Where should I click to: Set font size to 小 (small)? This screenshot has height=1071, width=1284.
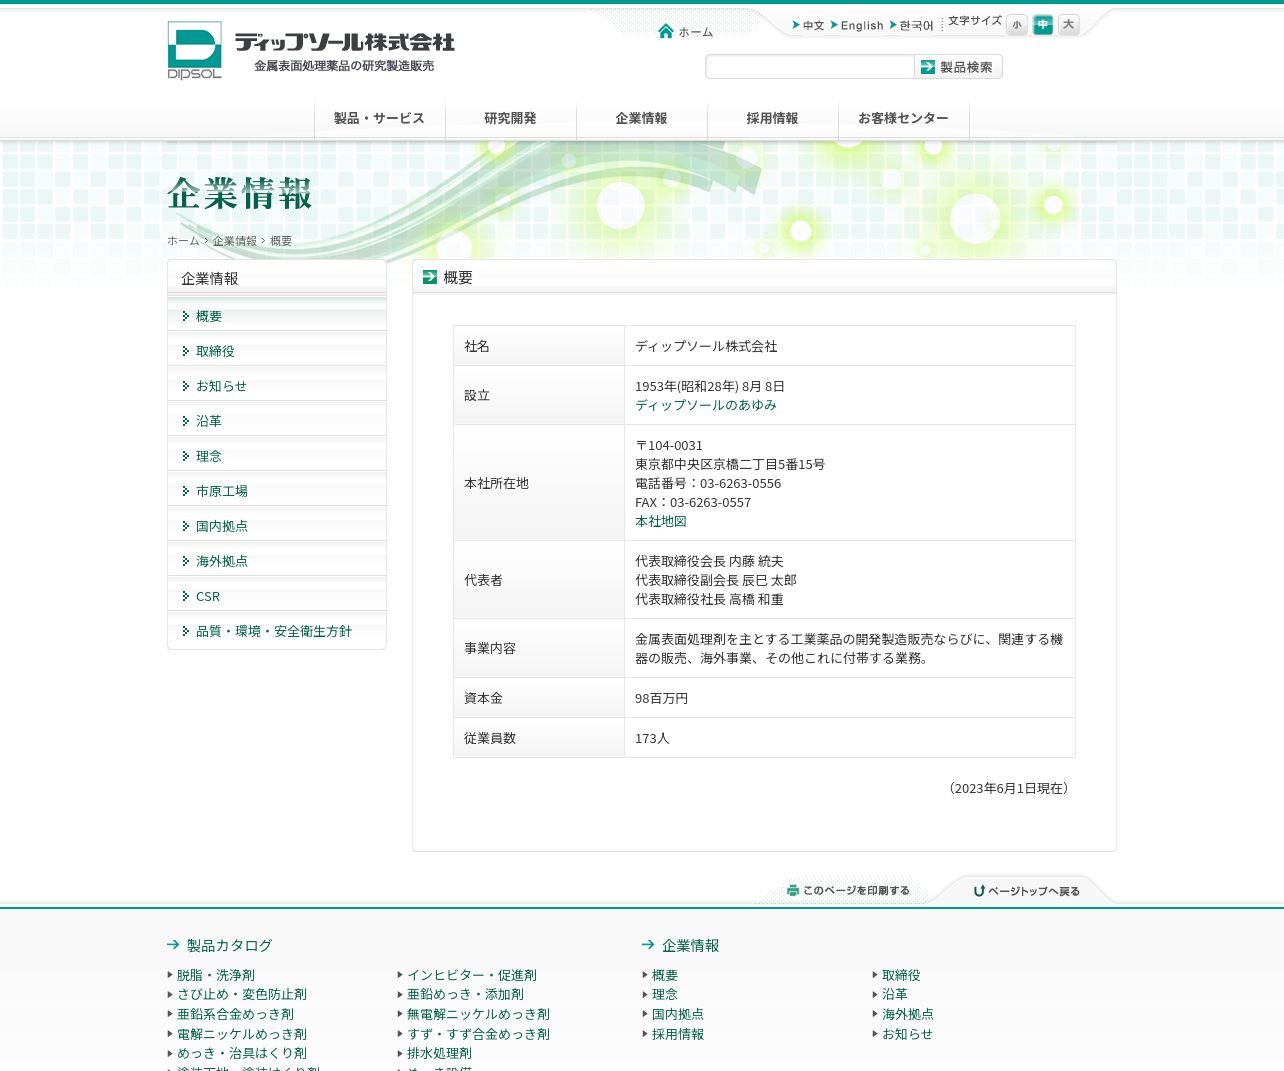(1017, 25)
